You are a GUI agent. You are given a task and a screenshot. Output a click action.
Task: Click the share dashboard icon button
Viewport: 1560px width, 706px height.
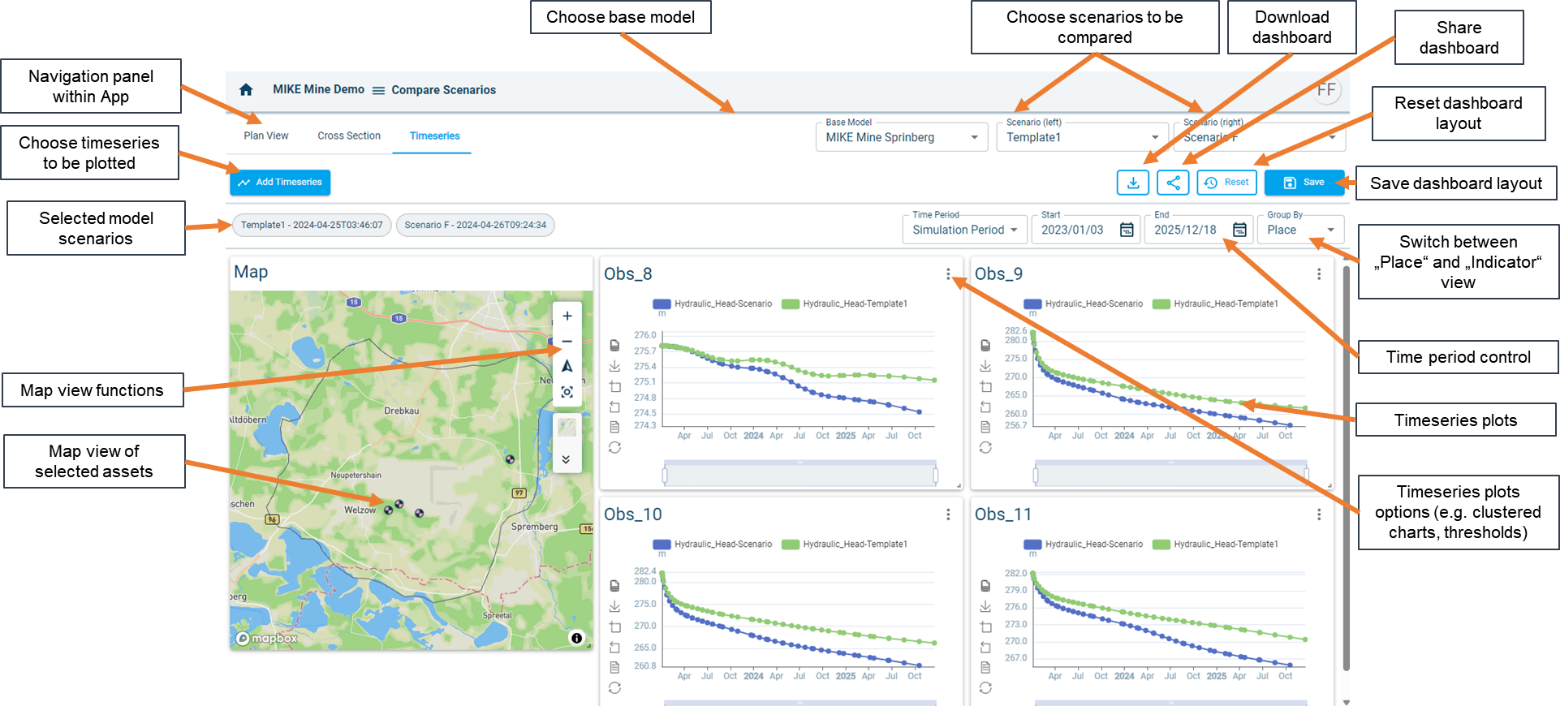pyautogui.click(x=1173, y=182)
